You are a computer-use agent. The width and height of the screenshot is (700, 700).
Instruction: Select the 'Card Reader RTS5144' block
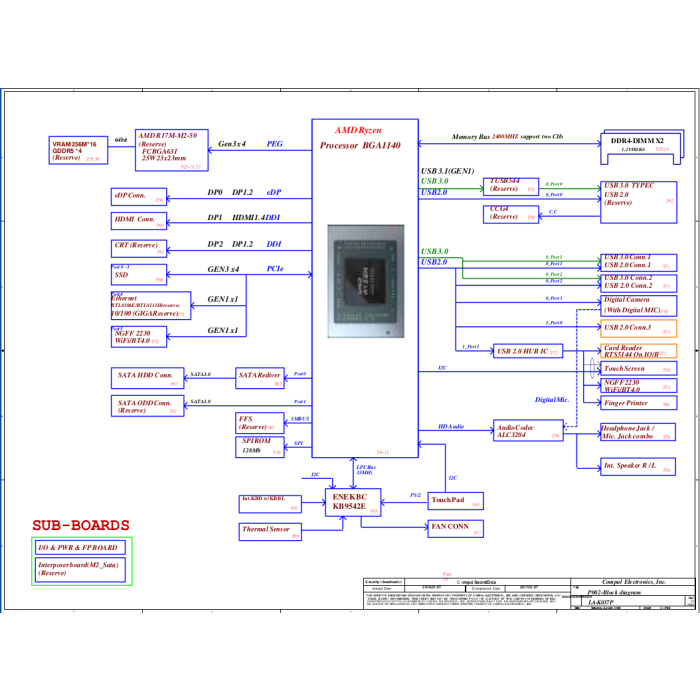pyautogui.click(x=638, y=351)
